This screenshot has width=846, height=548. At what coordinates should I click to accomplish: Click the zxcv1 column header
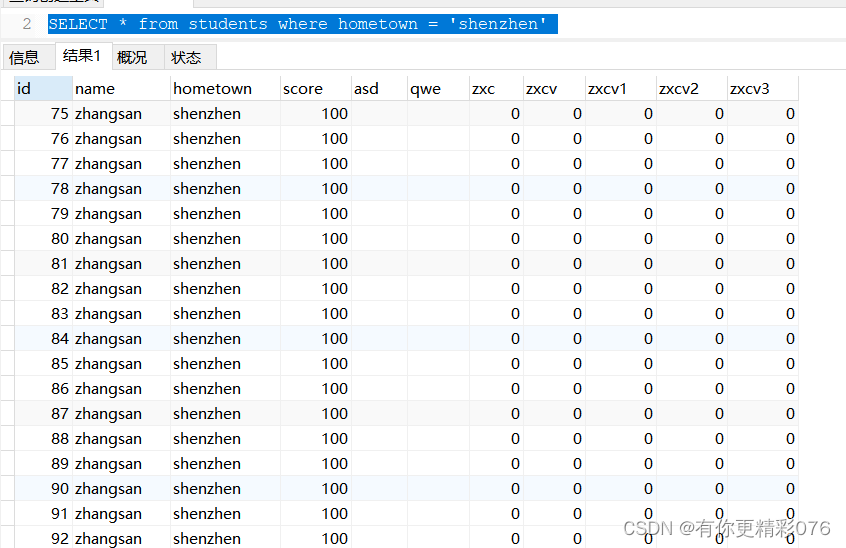tap(621, 88)
